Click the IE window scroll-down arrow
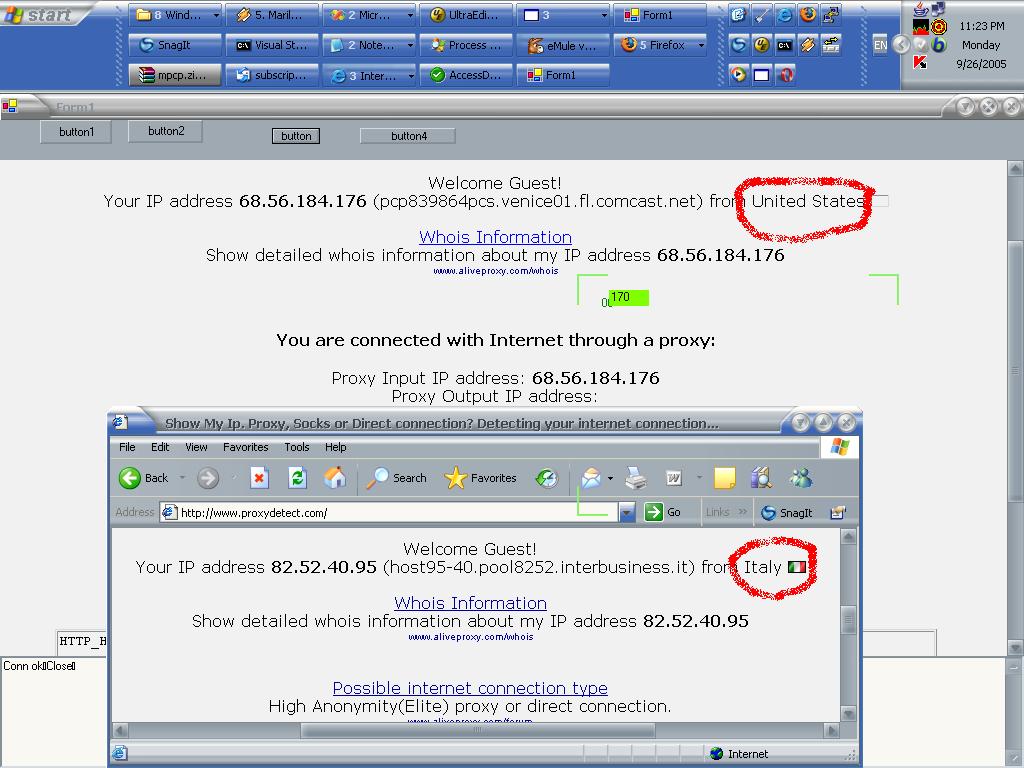Screen dimensions: 1024x768 coord(848,713)
